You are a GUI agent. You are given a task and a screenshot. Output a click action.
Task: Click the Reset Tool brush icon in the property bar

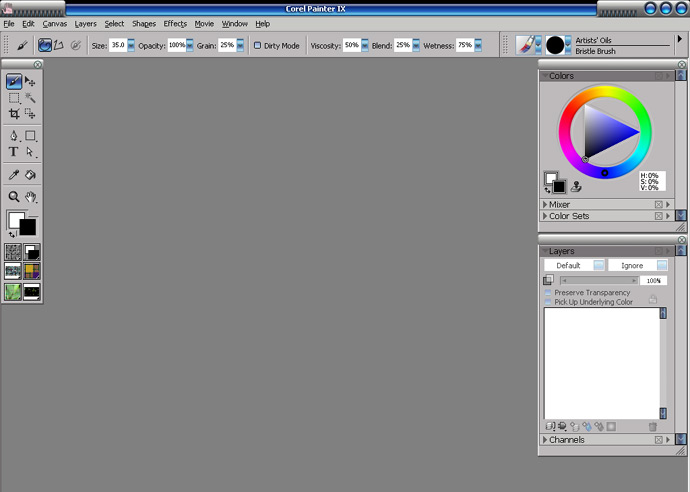coord(22,45)
